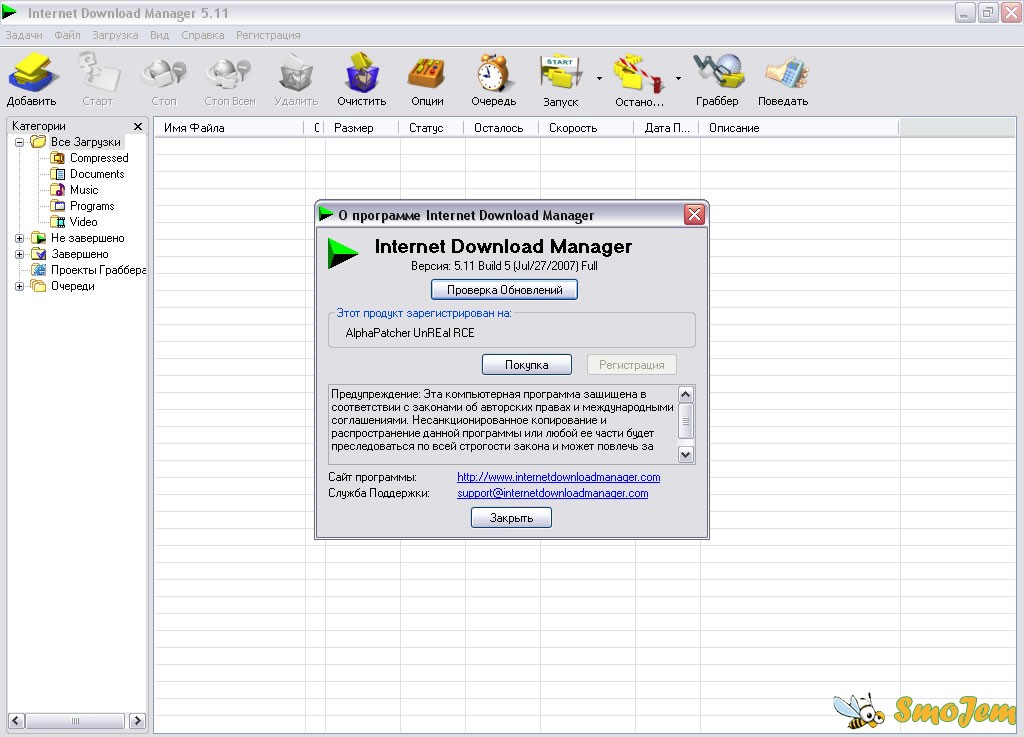Open the Регистрация menu
The width and height of the screenshot is (1024, 737).
pyautogui.click(x=268, y=35)
